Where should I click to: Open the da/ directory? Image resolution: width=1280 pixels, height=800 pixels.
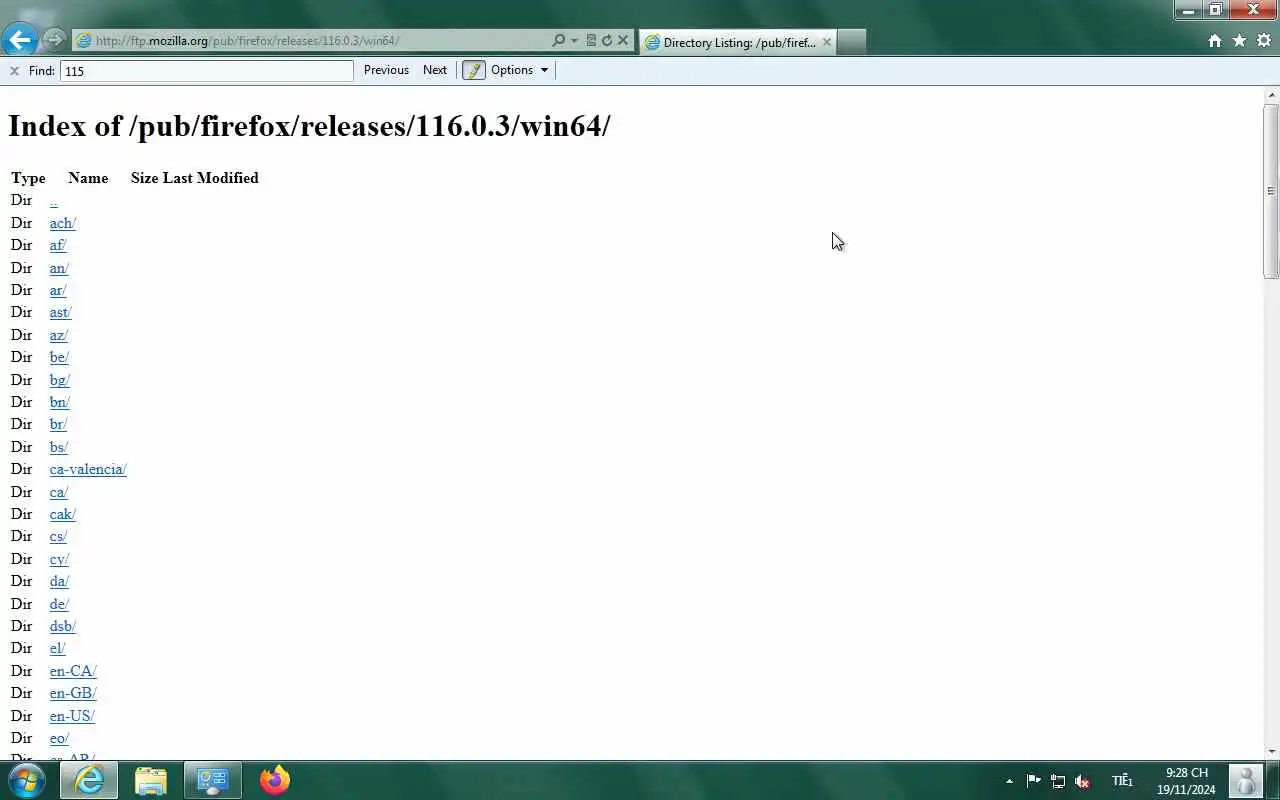[x=59, y=581]
